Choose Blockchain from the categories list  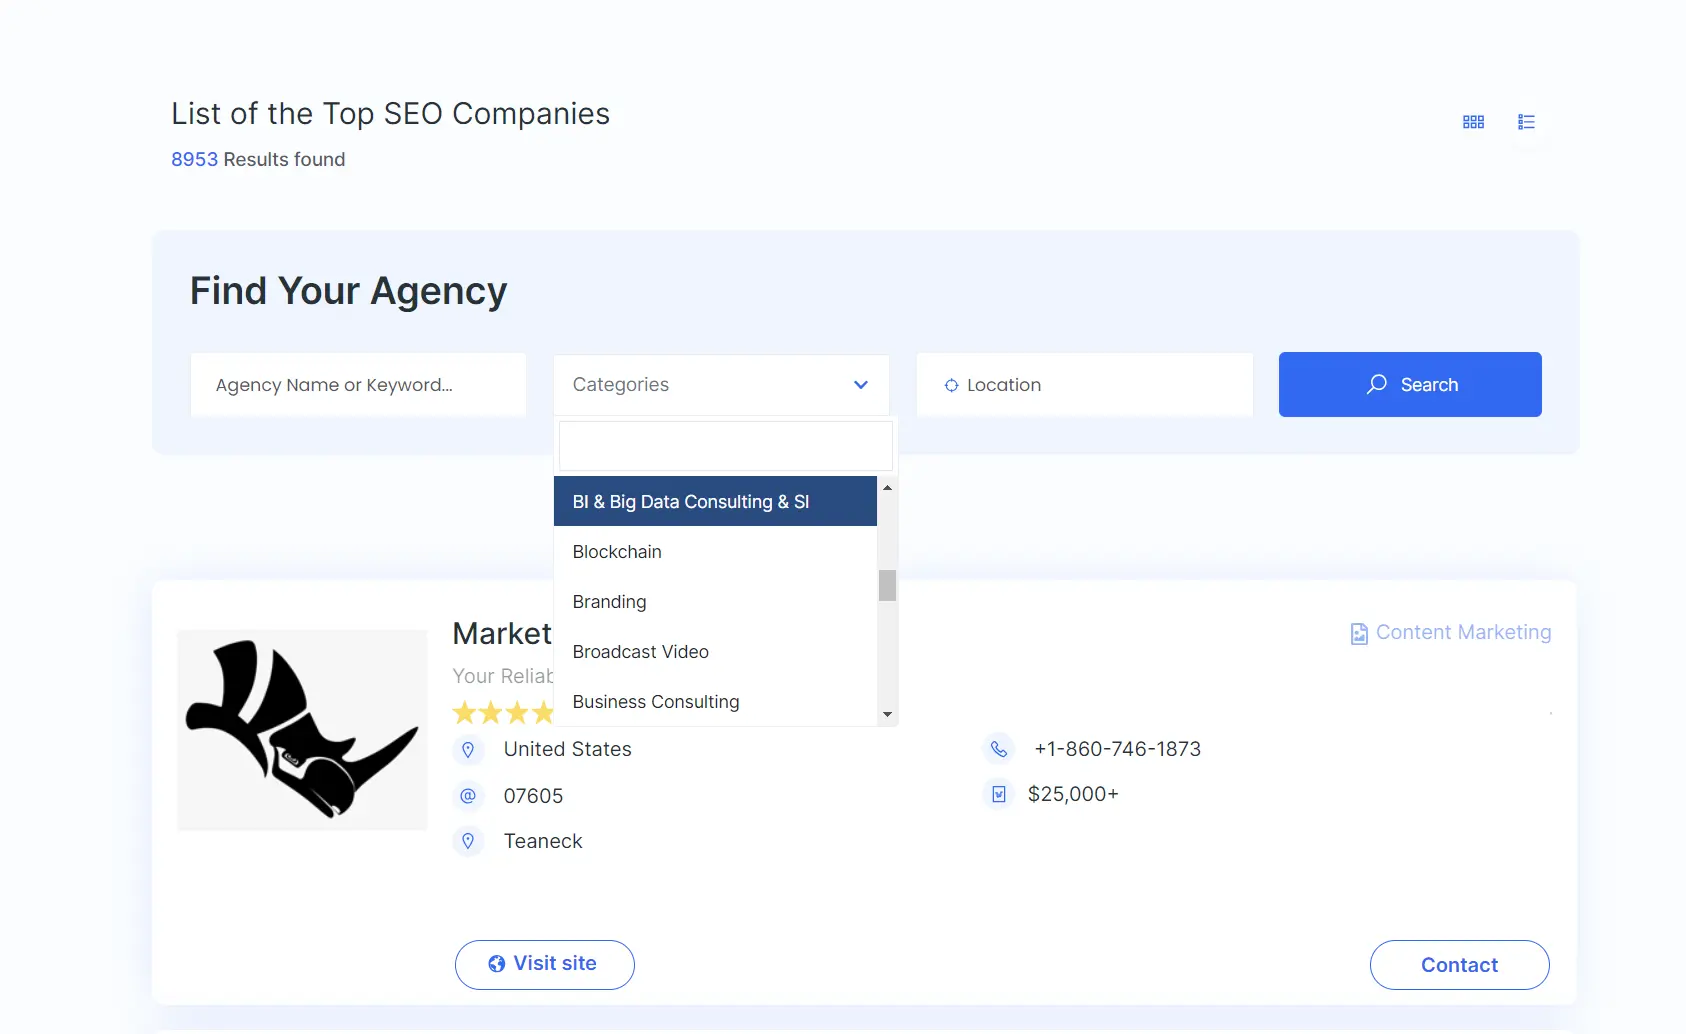(715, 551)
